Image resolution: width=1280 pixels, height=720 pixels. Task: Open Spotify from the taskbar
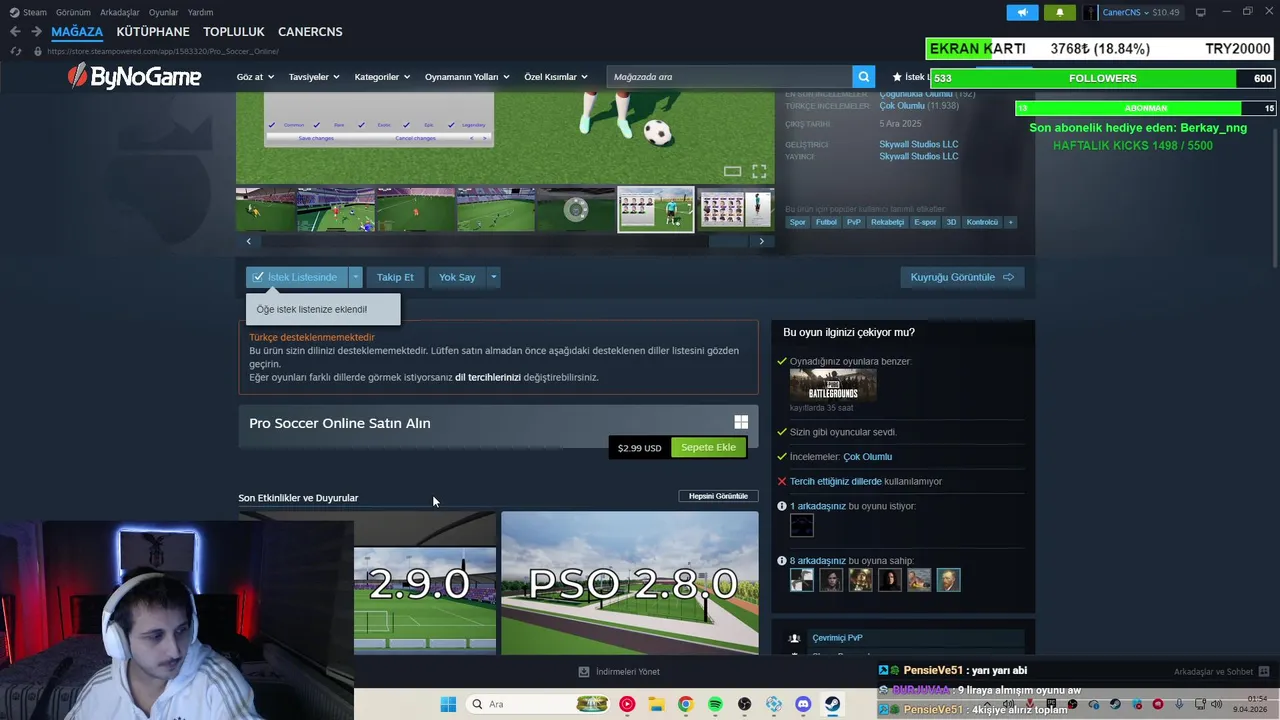tap(715, 704)
